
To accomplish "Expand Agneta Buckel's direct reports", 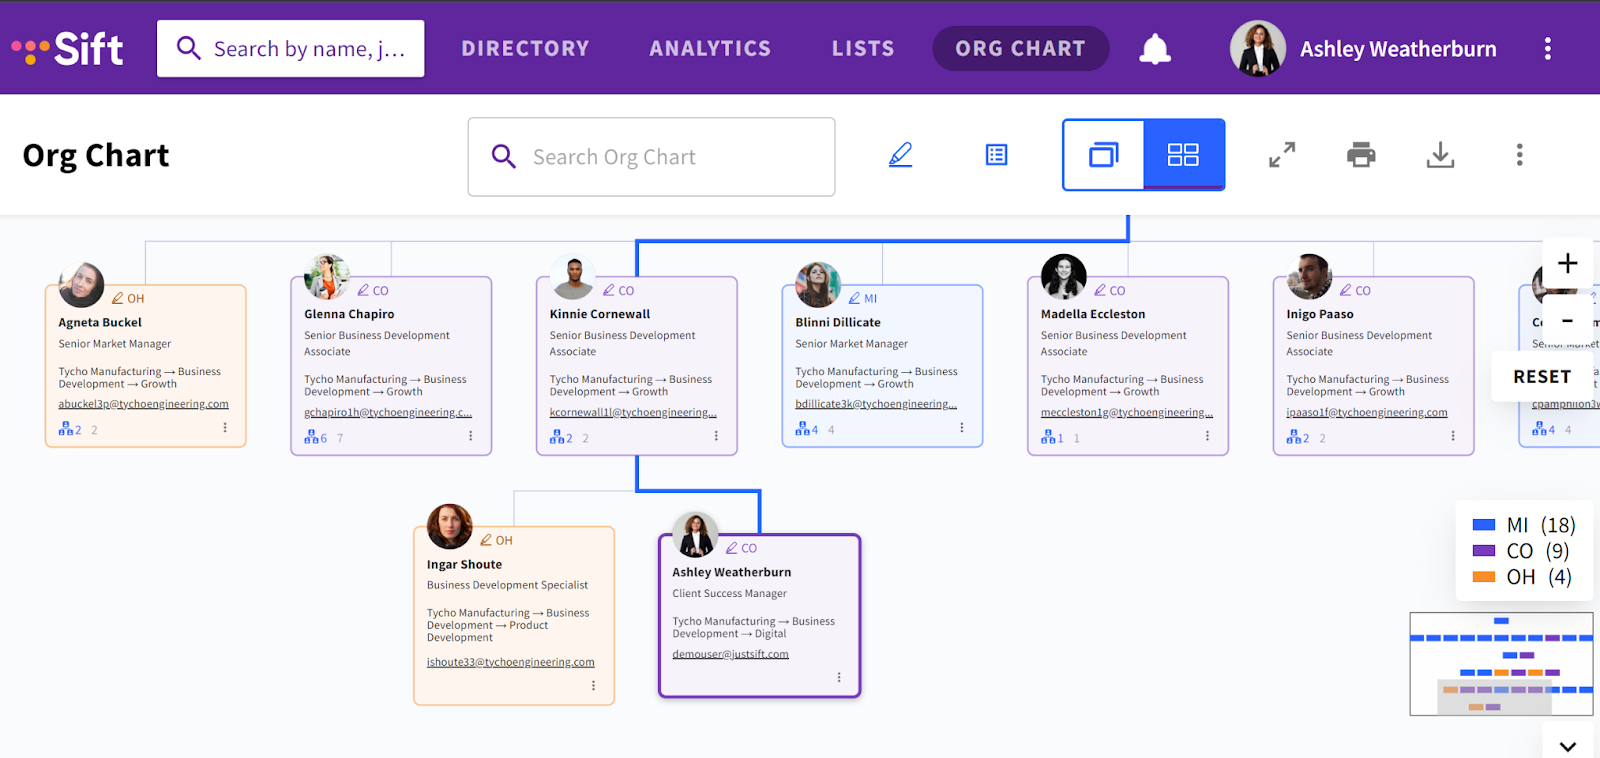I will coord(70,430).
